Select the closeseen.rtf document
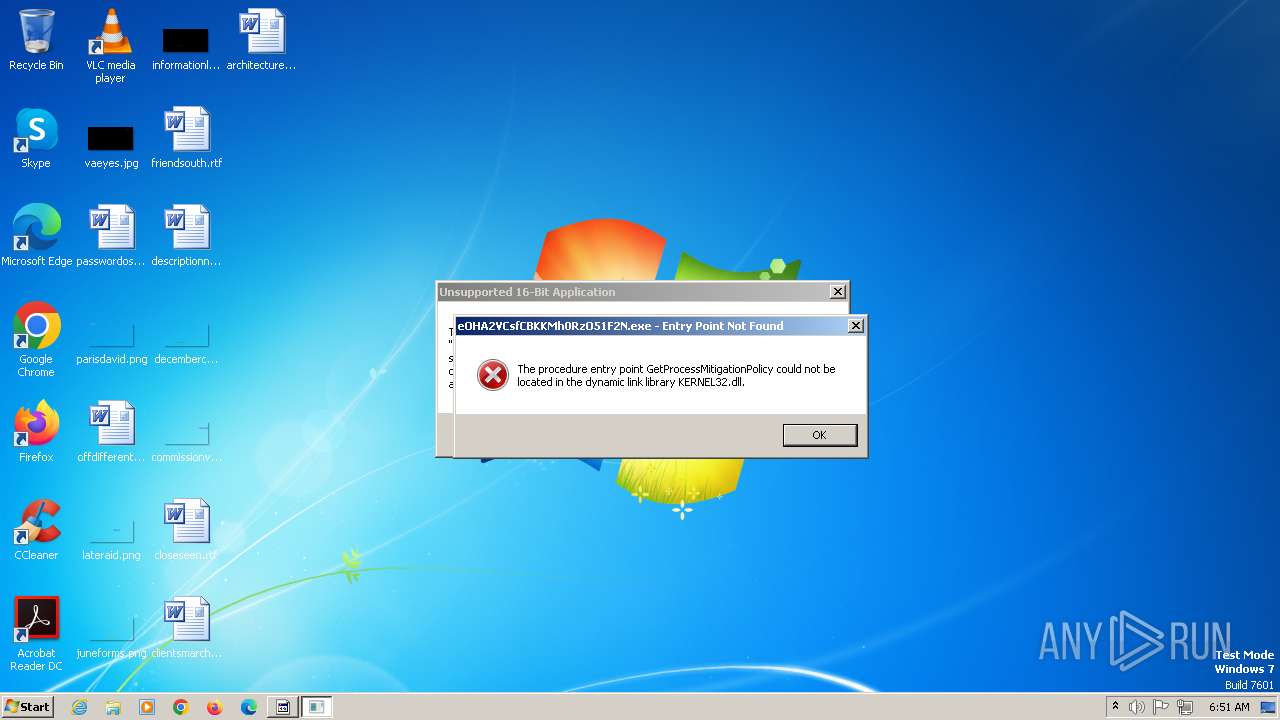This screenshot has height=720, width=1280. pyautogui.click(x=187, y=530)
